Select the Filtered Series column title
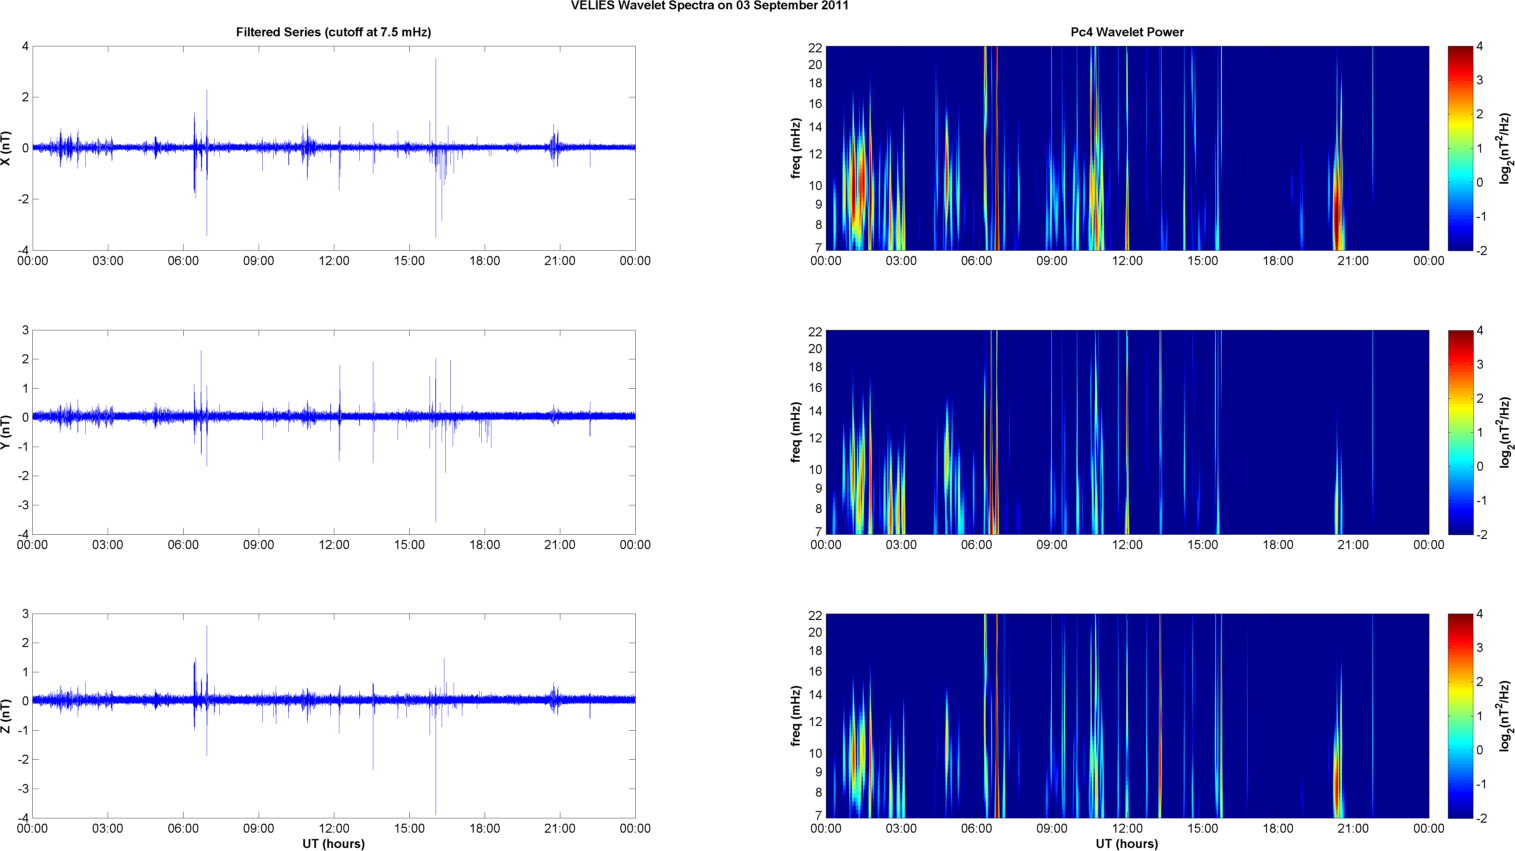Image resolution: width=1515 pixels, height=851 pixels. (x=333, y=32)
